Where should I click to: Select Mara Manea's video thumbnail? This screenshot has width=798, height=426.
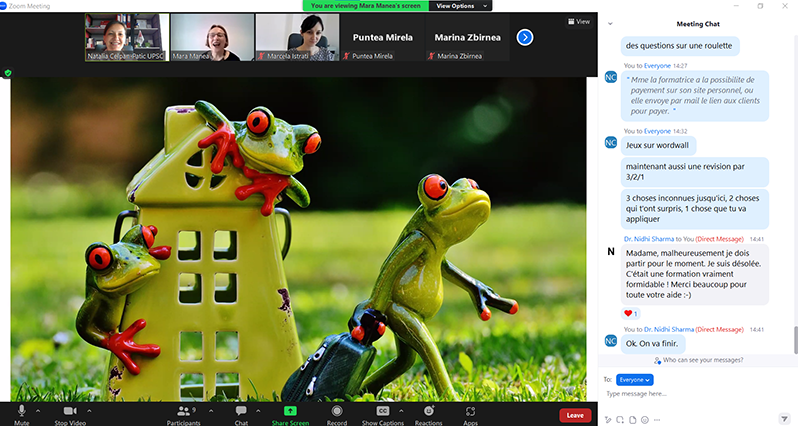point(212,37)
